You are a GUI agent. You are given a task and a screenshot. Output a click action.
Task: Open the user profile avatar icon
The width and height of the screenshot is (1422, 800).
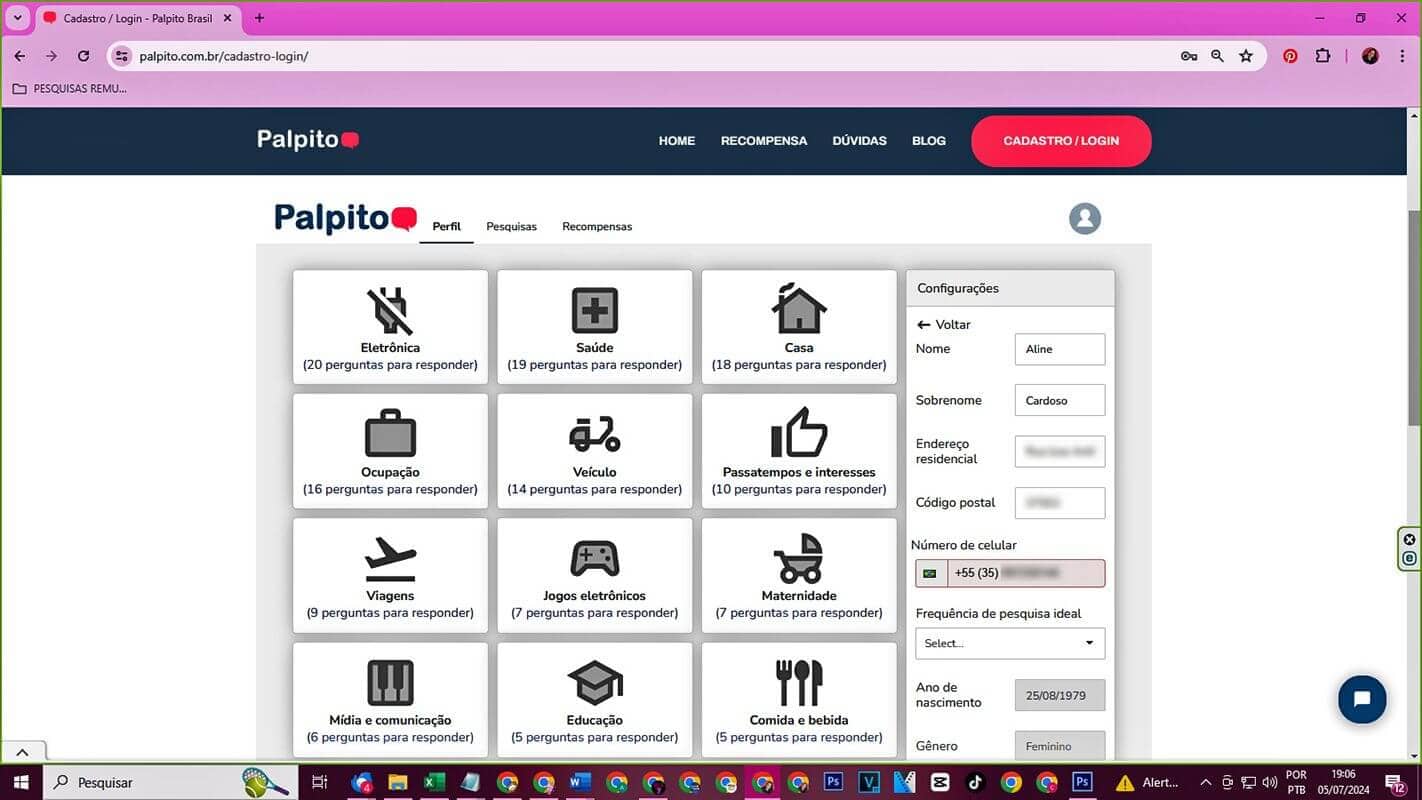click(x=1085, y=218)
